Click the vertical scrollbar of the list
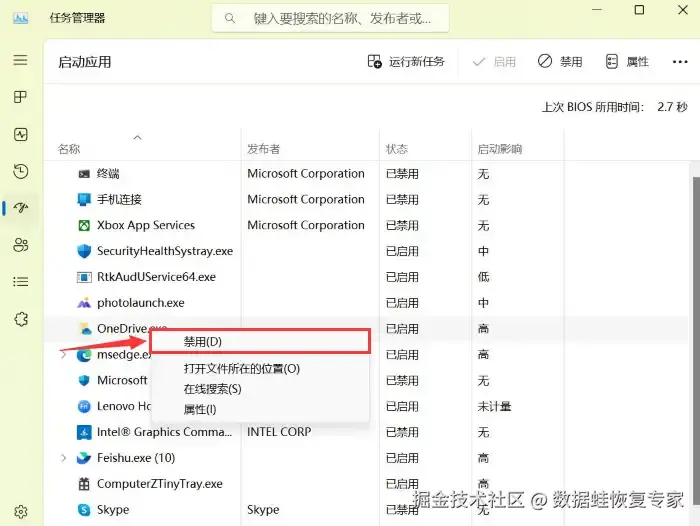This screenshot has height=526, width=700. pos(696,341)
